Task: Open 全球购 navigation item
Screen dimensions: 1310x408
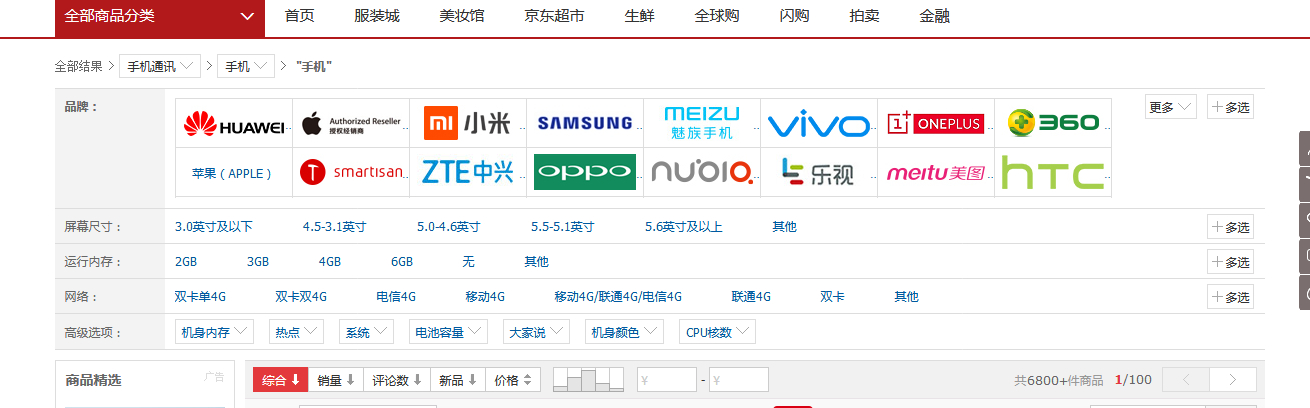Action: coord(717,16)
